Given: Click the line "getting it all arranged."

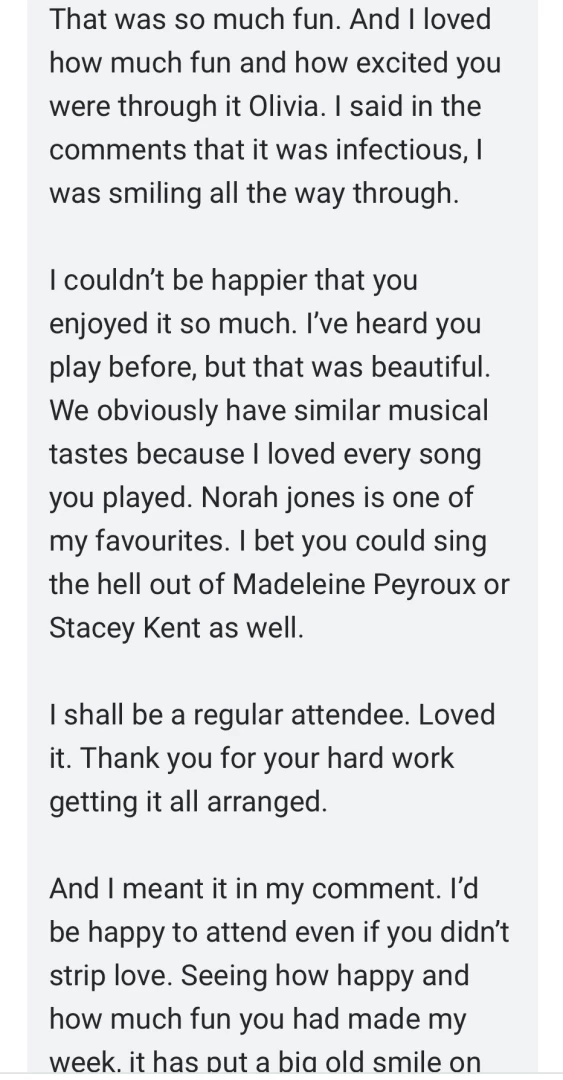Looking at the screenshot, I should point(188,802).
